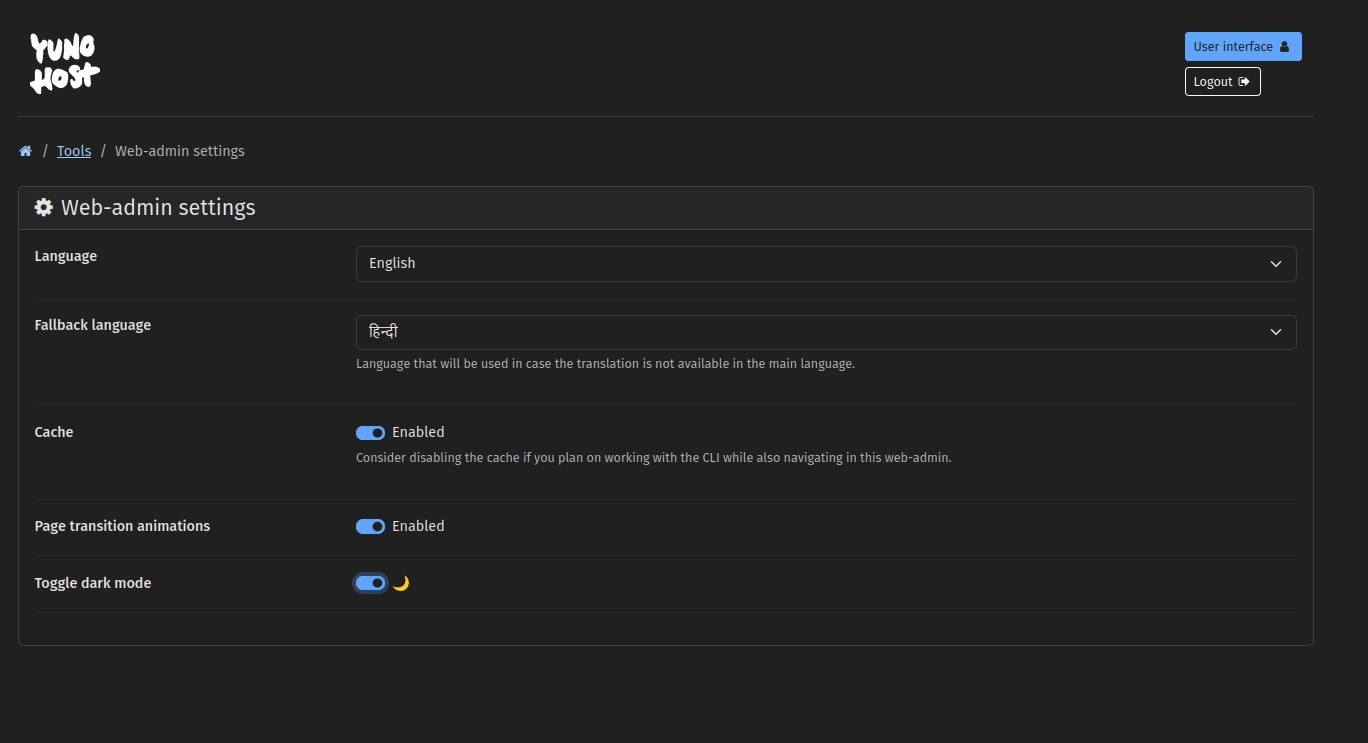Image resolution: width=1368 pixels, height=743 pixels.
Task: Click the Web-admin settings breadcrumb text
Action: (180, 151)
